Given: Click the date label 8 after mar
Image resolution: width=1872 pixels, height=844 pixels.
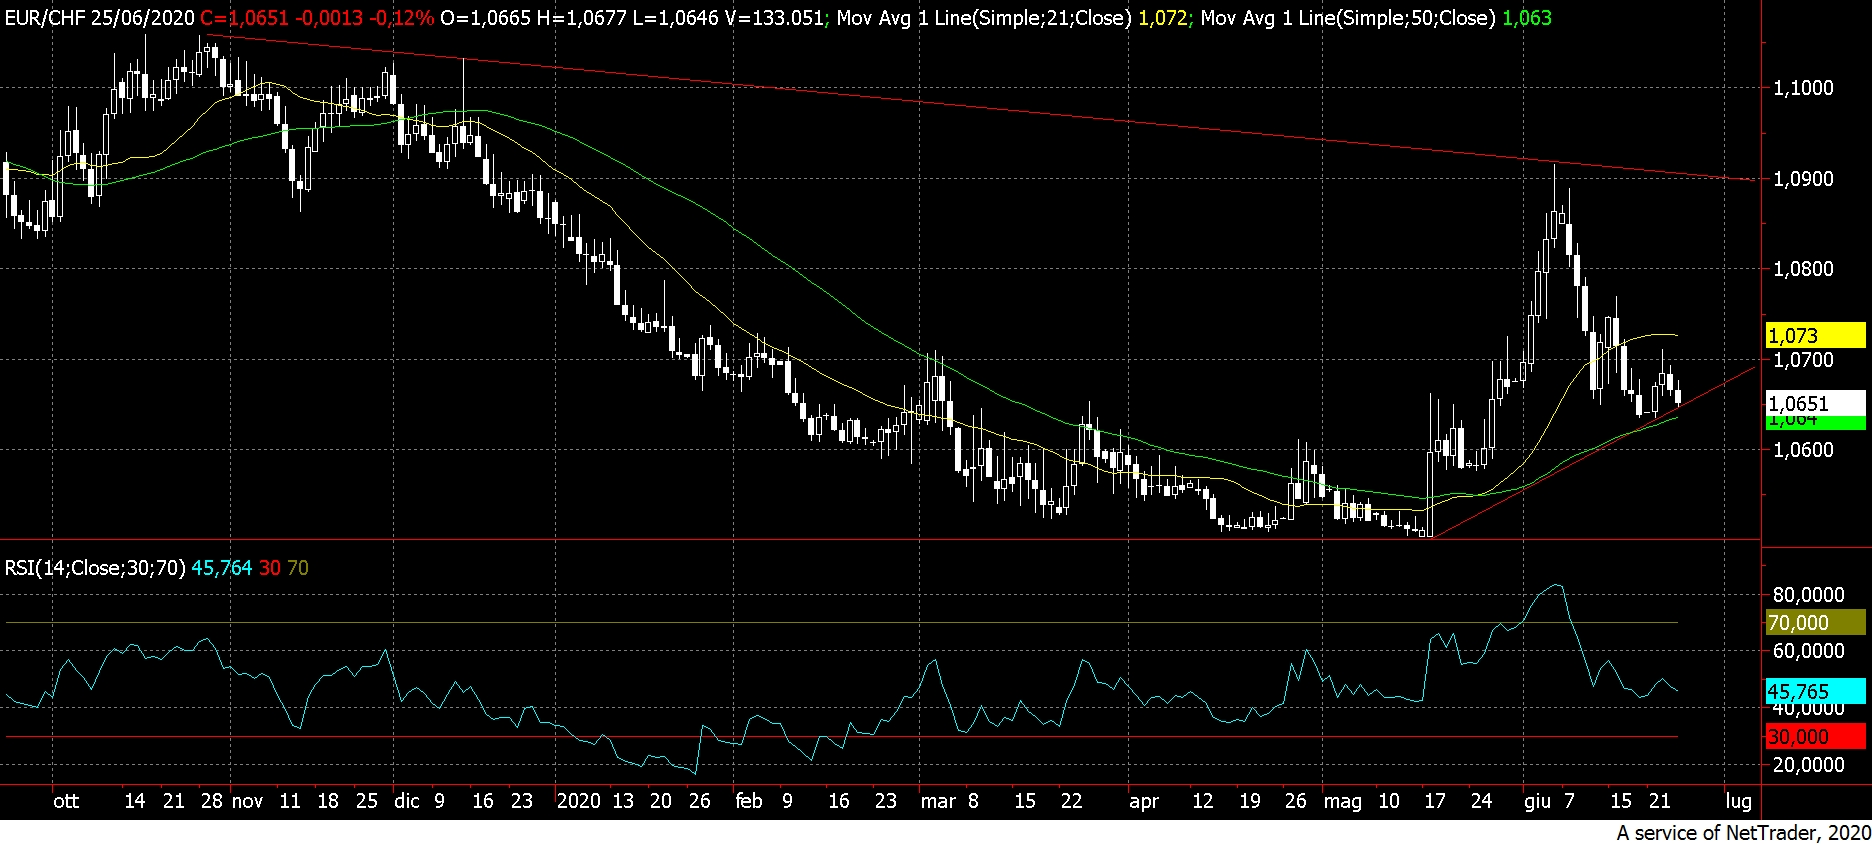Looking at the screenshot, I should [x=973, y=801].
